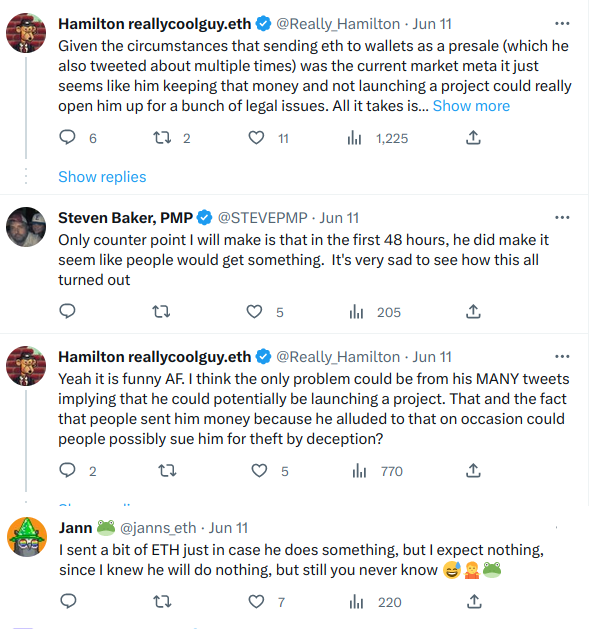Share Steven Baker's tweet
The image size is (608, 629).
coord(473,312)
